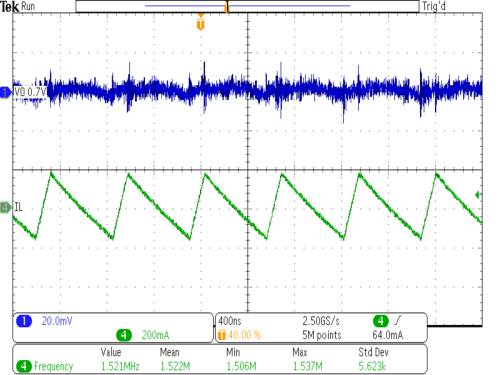Click the rising edge trigger slope icon

click(x=398, y=321)
